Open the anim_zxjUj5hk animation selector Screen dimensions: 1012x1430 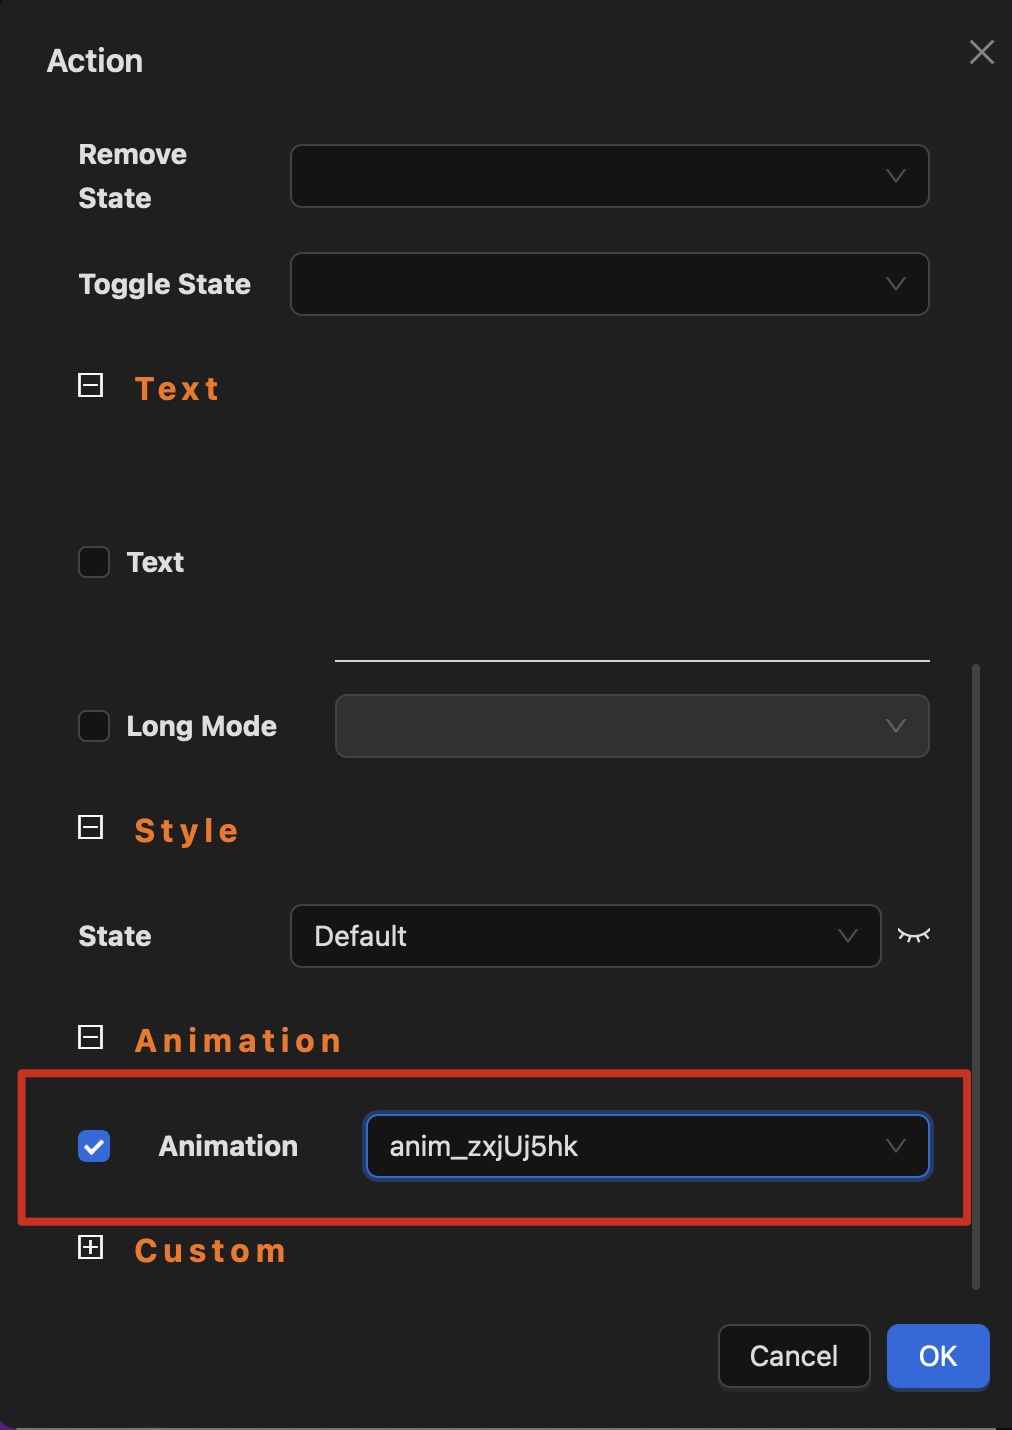point(648,1146)
